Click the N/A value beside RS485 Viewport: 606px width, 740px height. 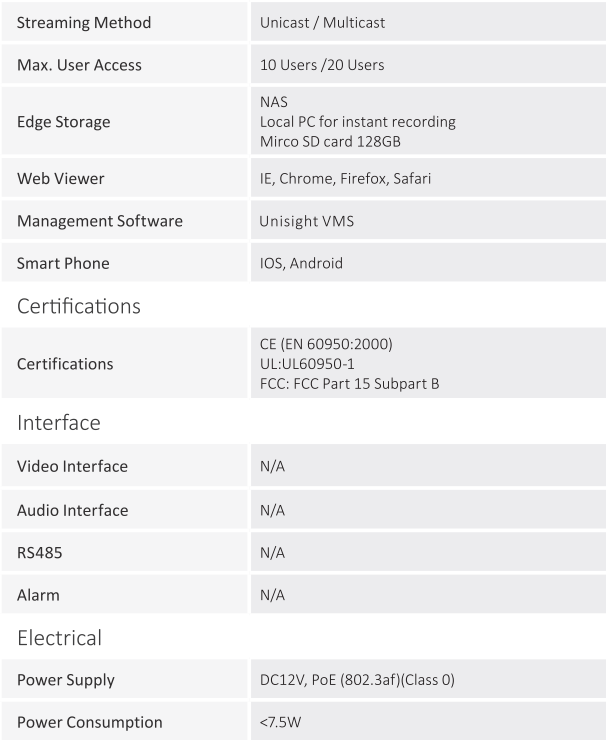[x=272, y=553]
